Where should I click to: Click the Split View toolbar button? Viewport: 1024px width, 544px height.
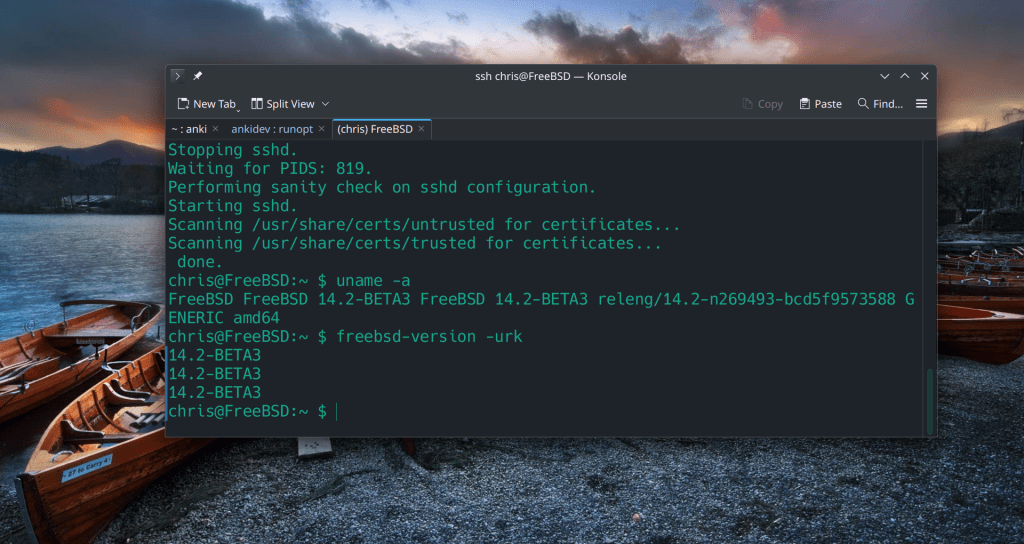tap(283, 104)
